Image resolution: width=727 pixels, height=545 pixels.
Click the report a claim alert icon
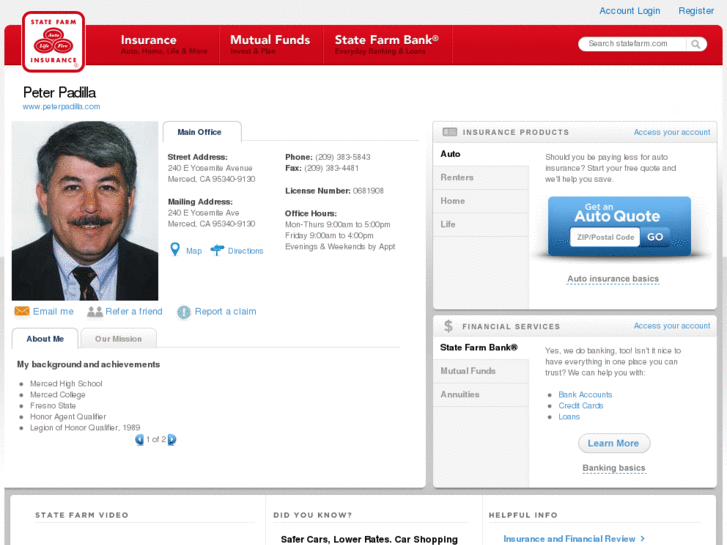point(184,312)
